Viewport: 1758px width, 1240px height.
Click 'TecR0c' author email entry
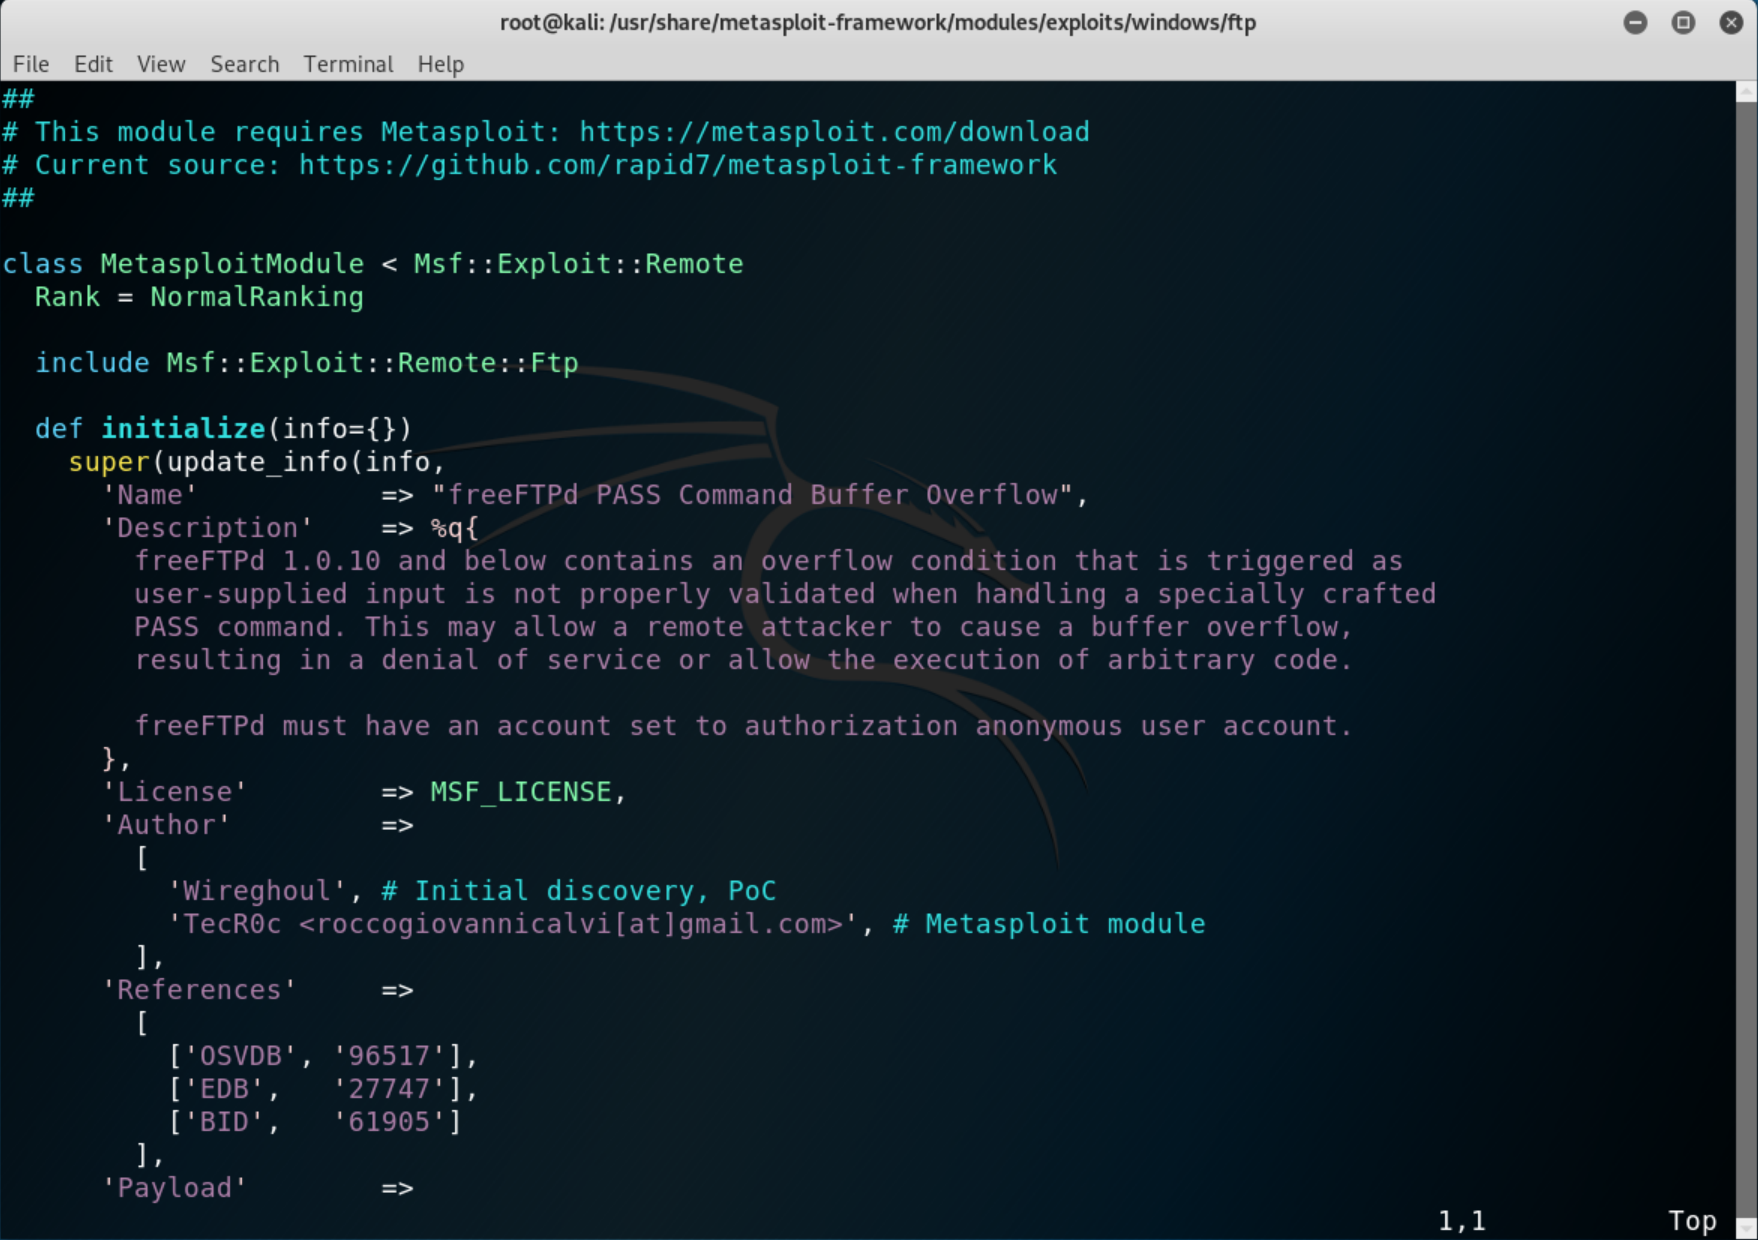513,924
